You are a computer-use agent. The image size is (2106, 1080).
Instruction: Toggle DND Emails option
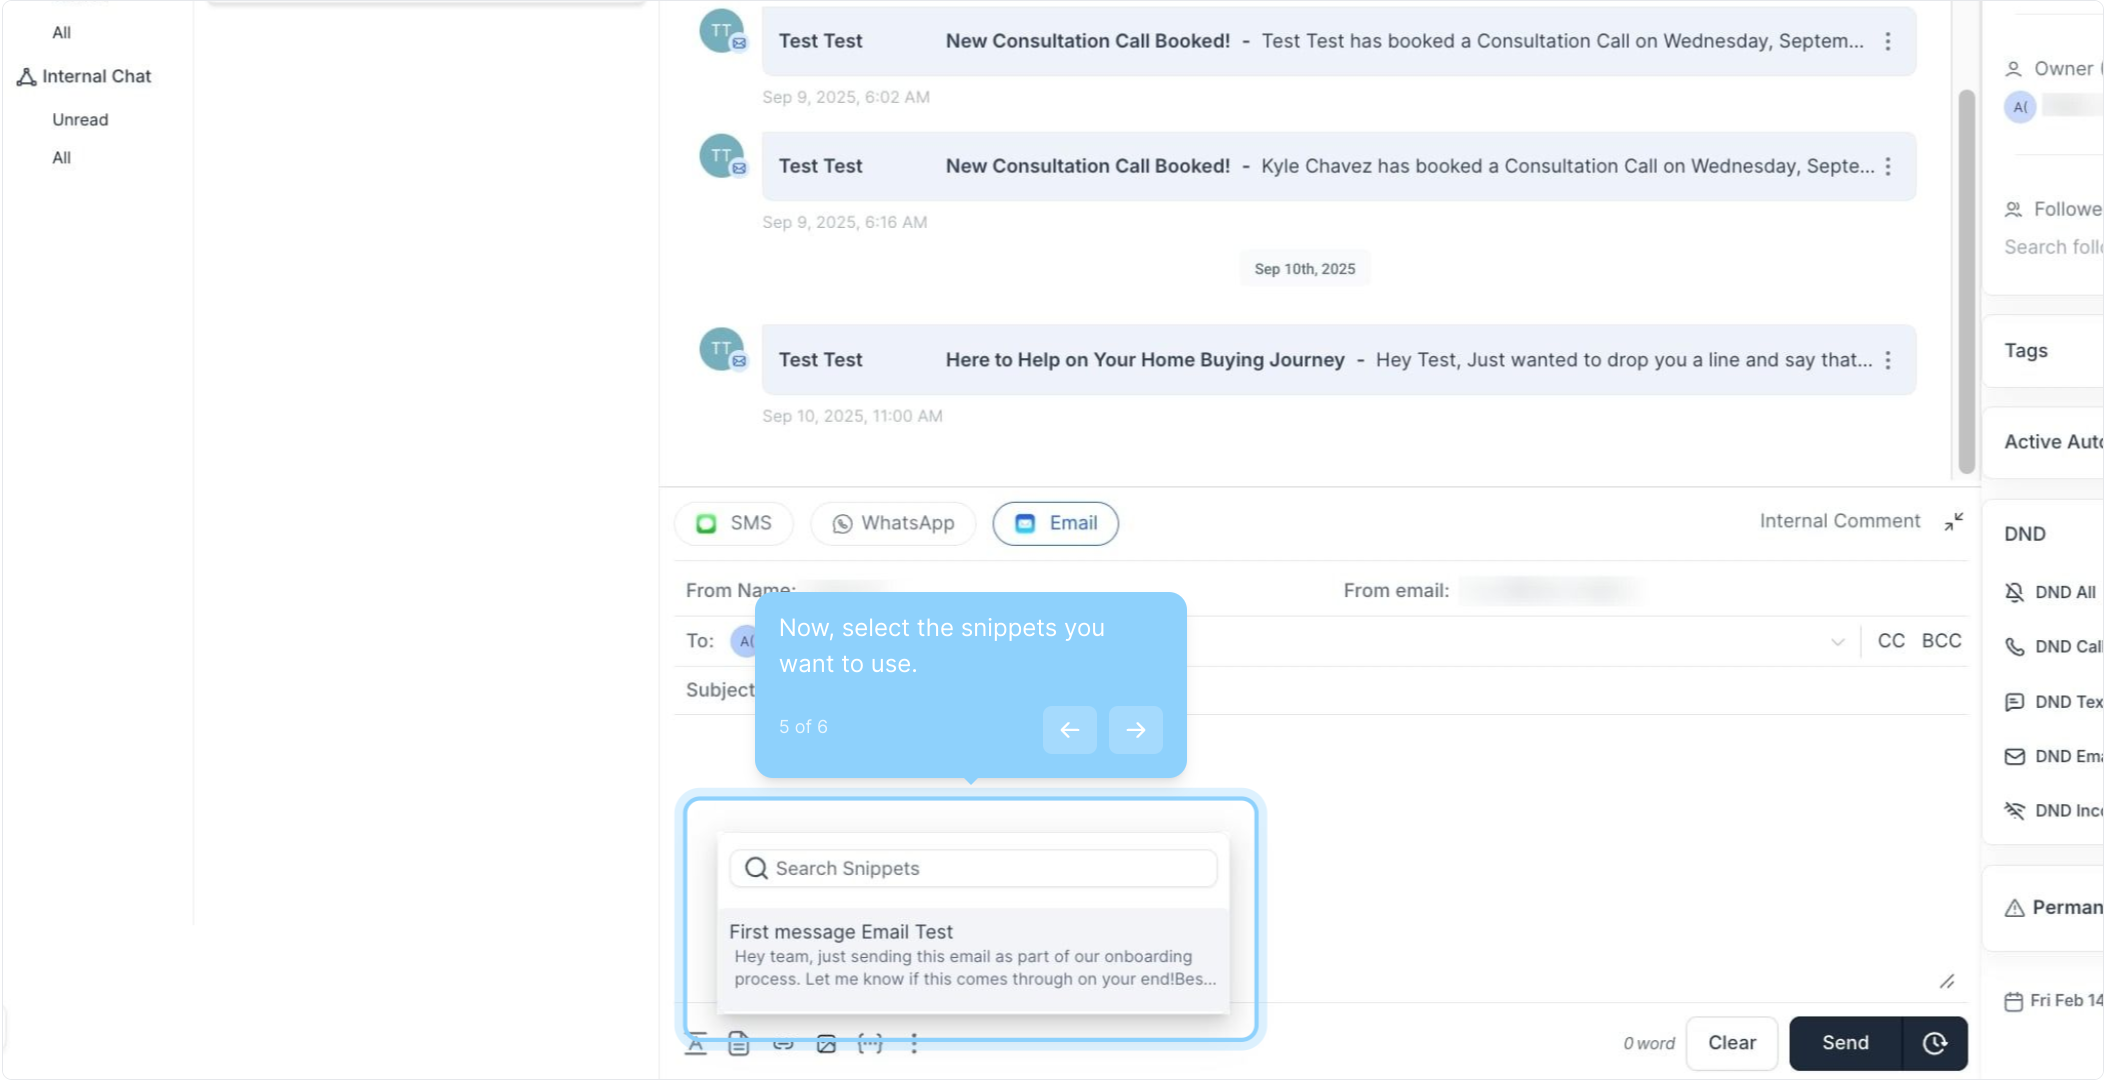click(x=2066, y=756)
